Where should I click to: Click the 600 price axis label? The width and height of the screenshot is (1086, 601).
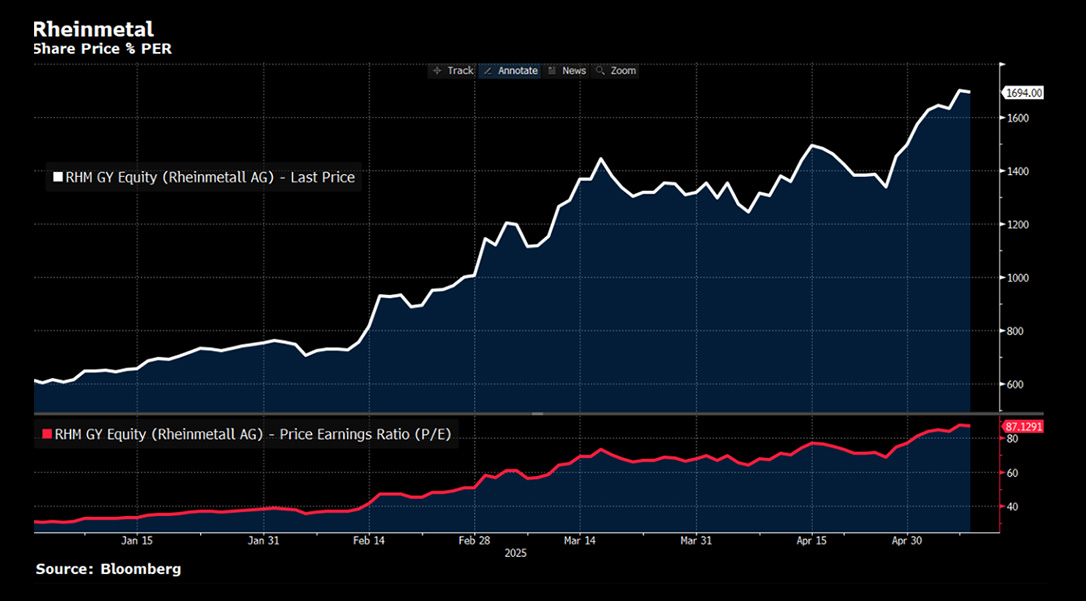[x=1015, y=384]
